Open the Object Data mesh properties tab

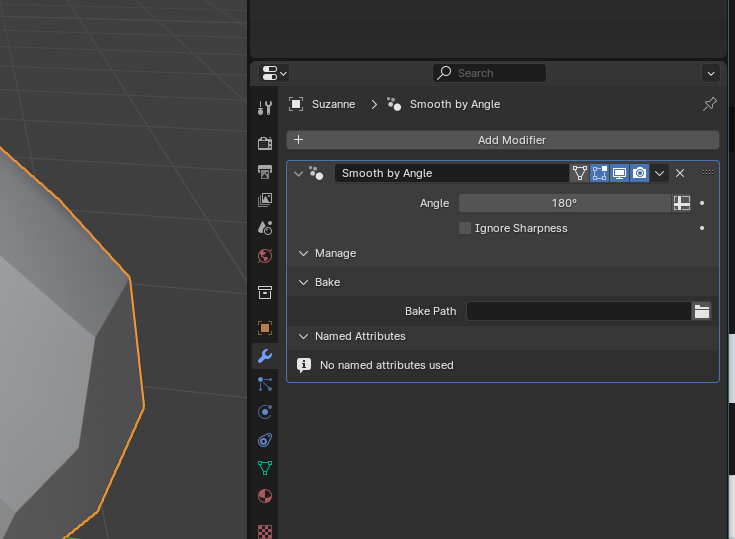(x=265, y=468)
